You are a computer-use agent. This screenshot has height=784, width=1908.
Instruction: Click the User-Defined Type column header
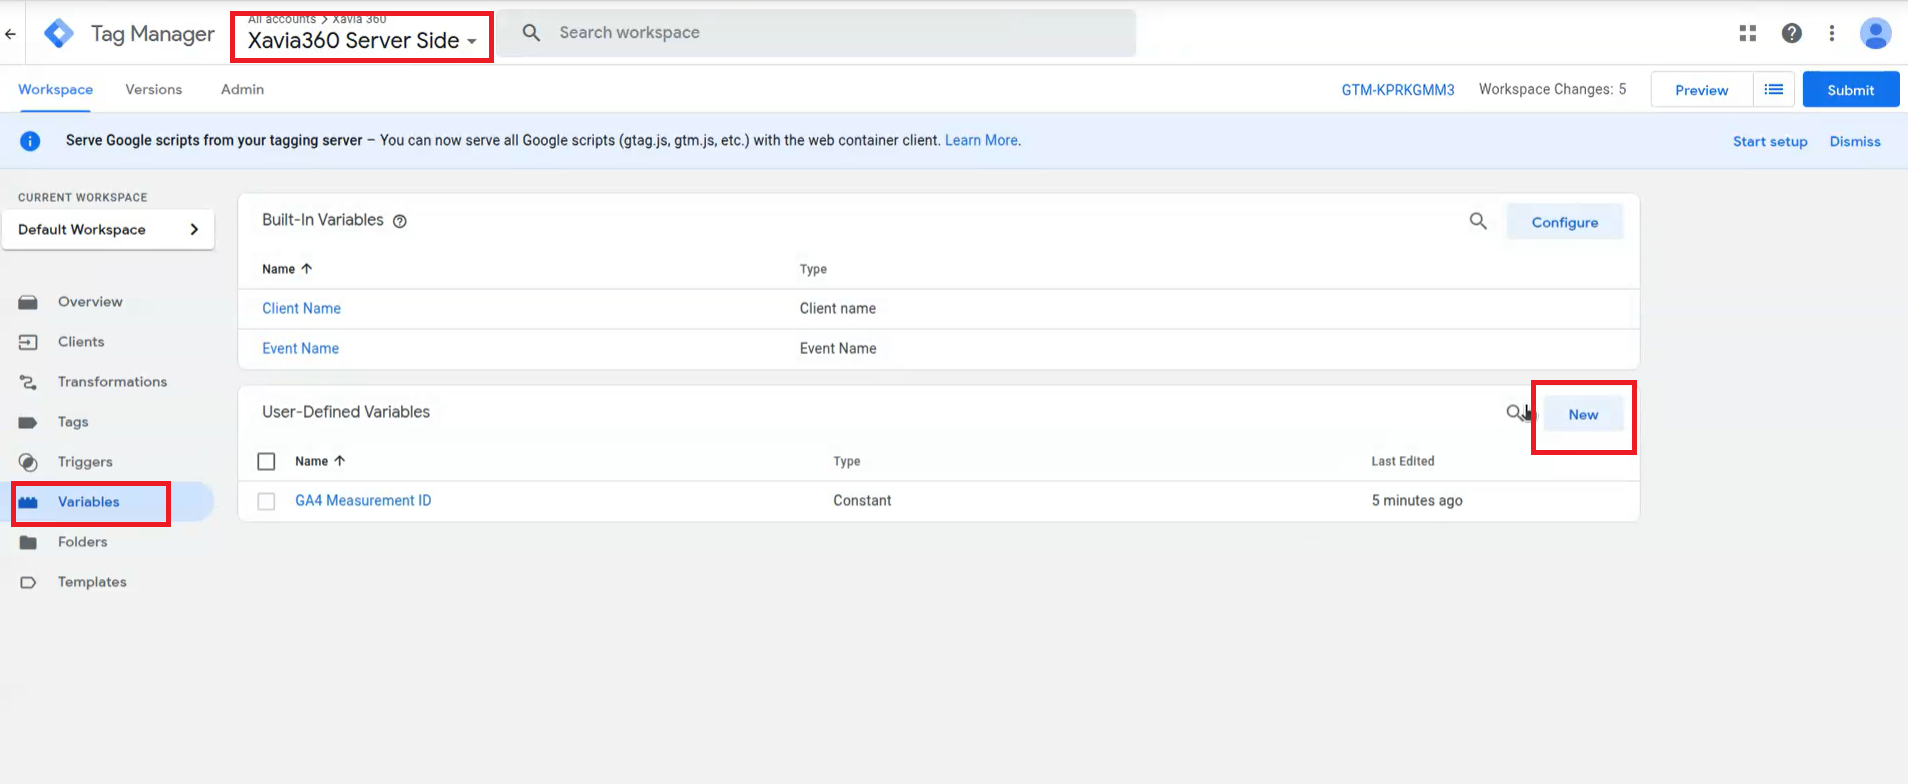847,461
